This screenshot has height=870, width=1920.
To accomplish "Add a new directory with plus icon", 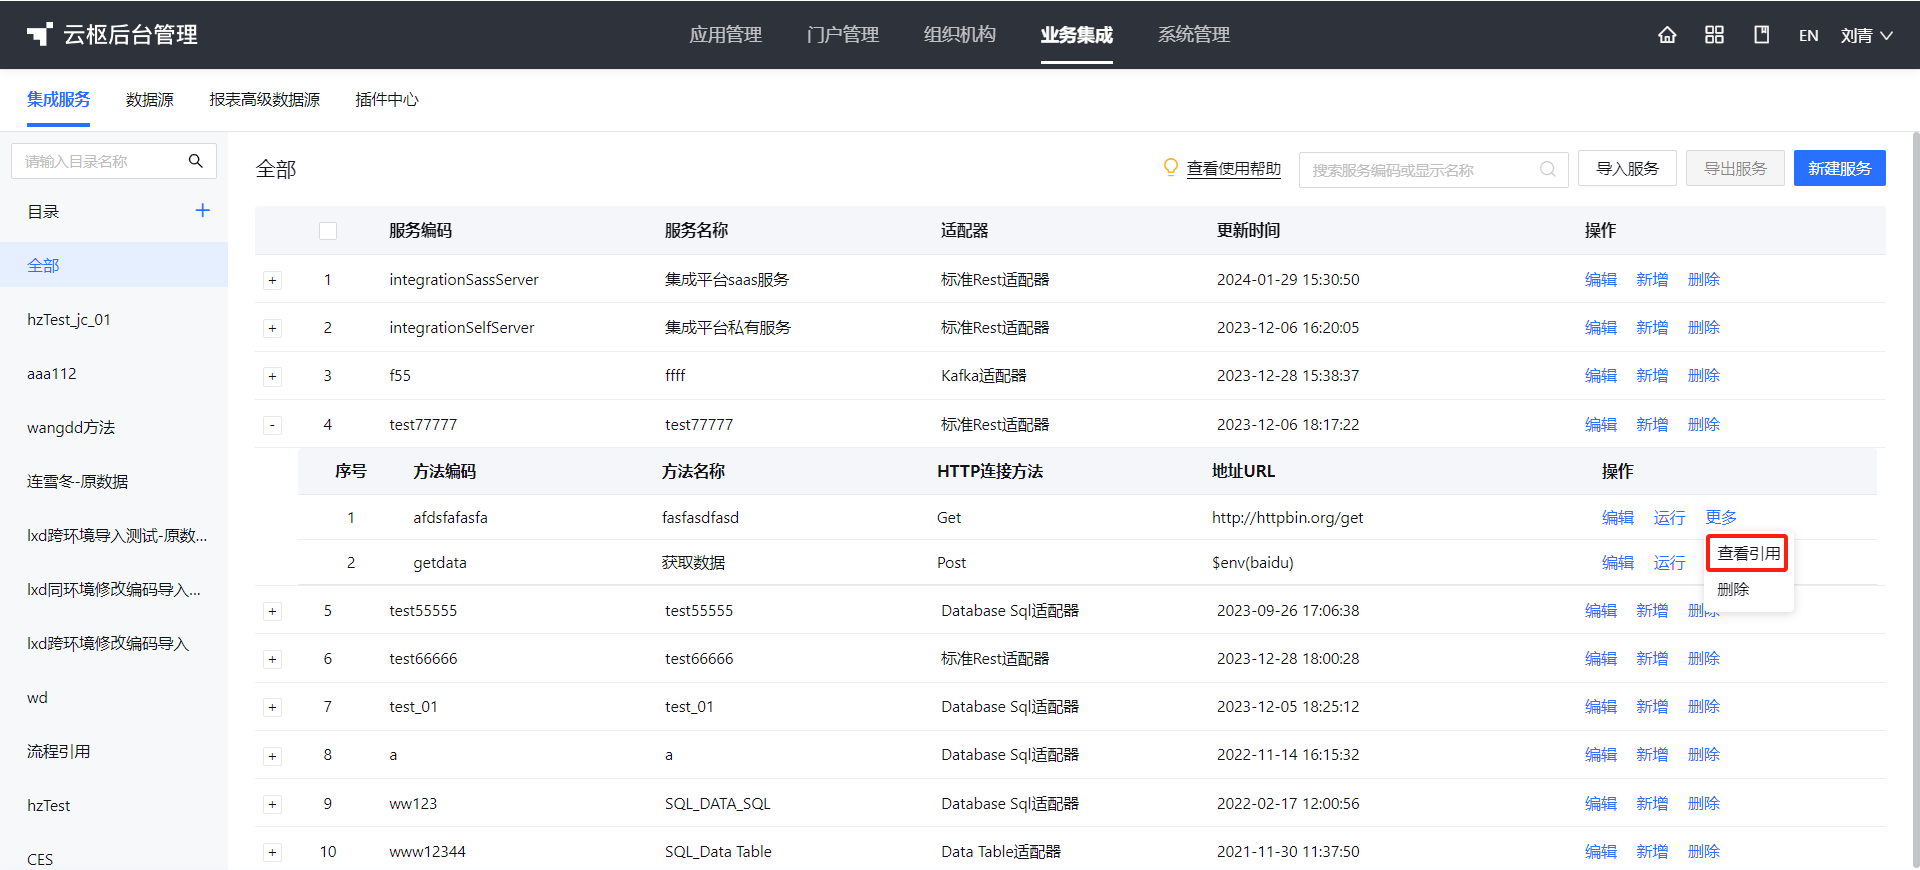I will 203,210.
